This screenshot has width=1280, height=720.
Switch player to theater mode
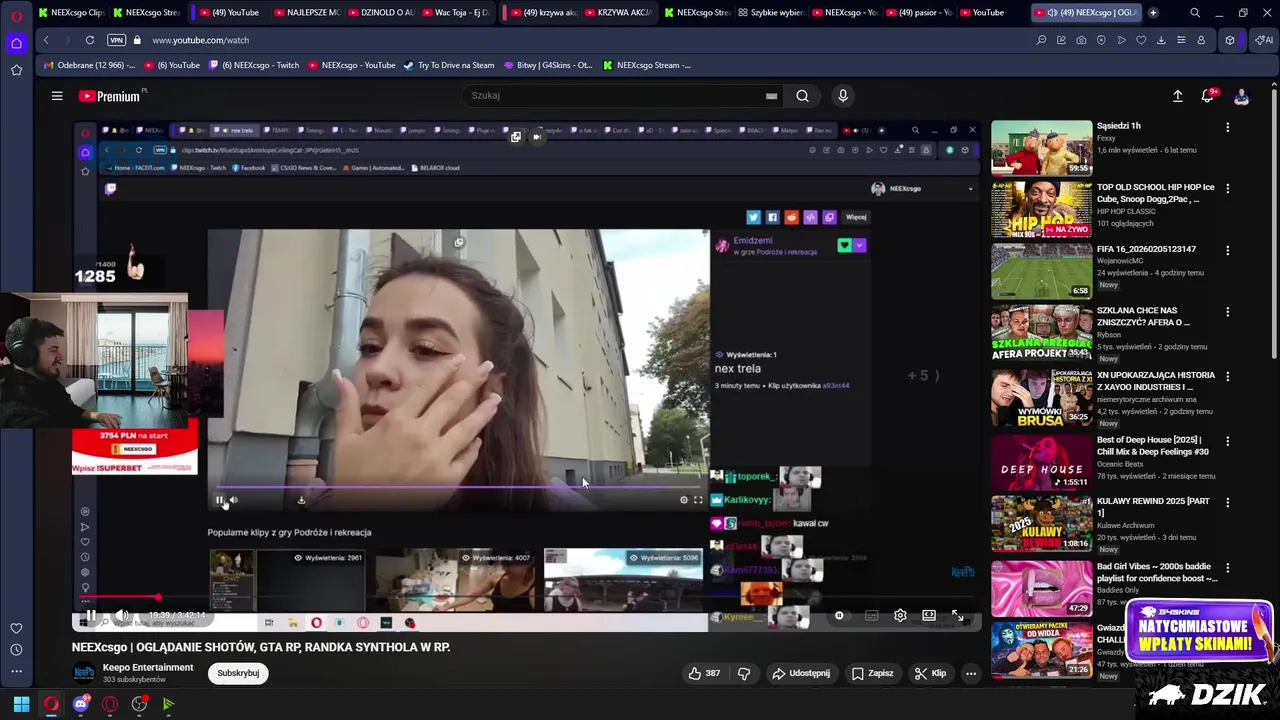tap(929, 615)
